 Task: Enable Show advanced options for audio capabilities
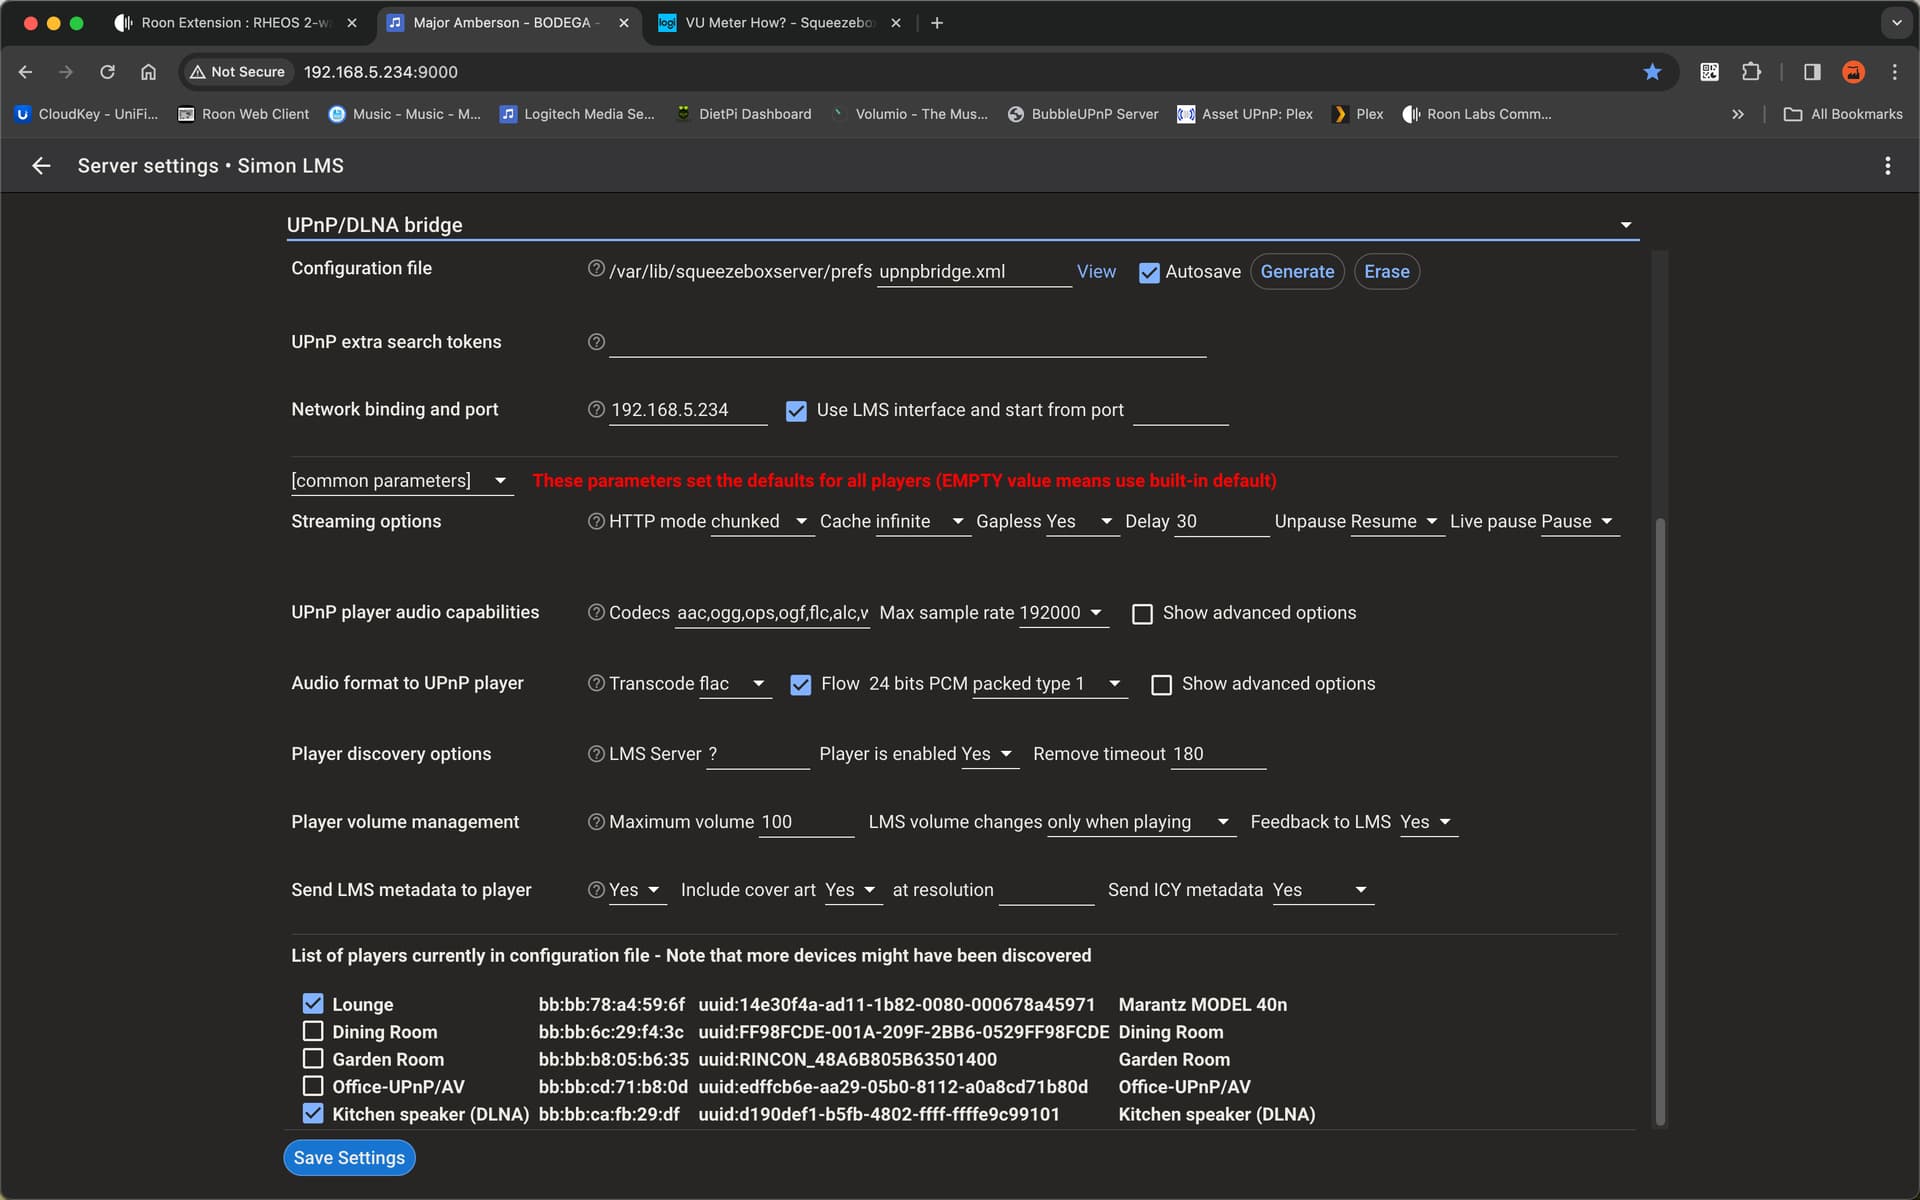(1142, 614)
